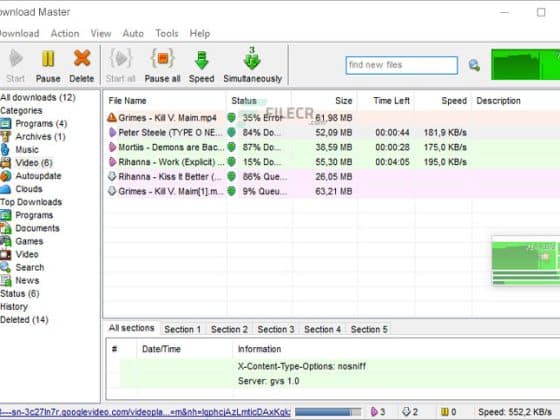This screenshot has width=560, height=420.
Task: Sort by the Status column header
Action: click(259, 101)
